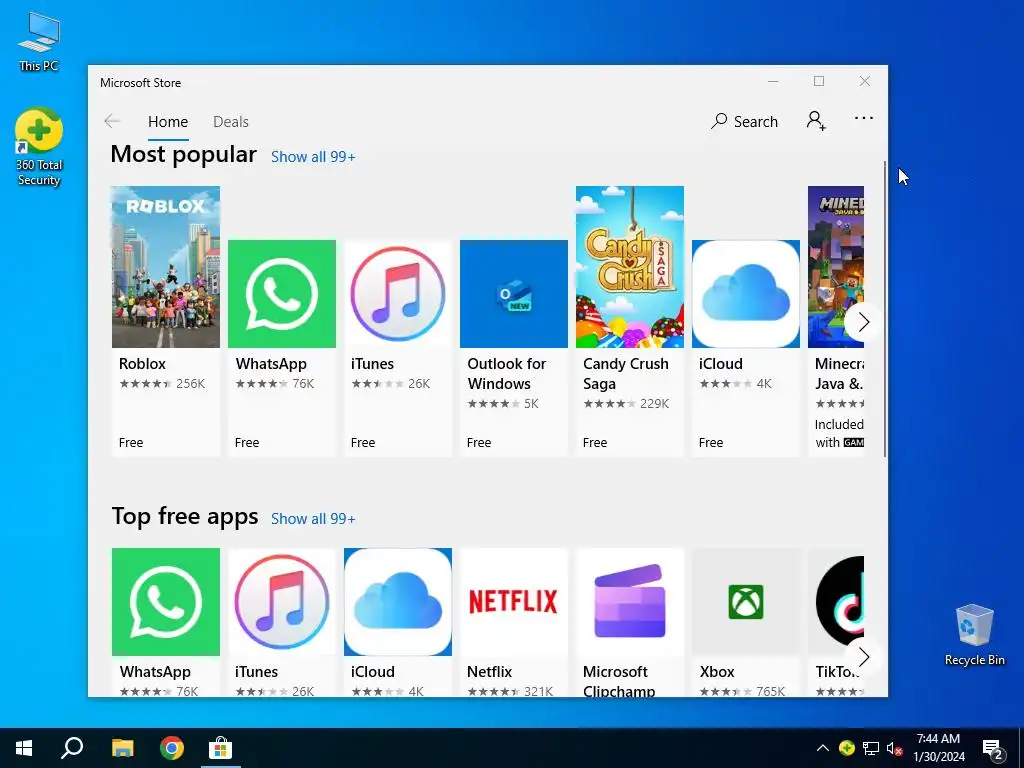Image resolution: width=1024 pixels, height=768 pixels.
Task: Advance Most popular carousel with right chevron
Action: [863, 322]
